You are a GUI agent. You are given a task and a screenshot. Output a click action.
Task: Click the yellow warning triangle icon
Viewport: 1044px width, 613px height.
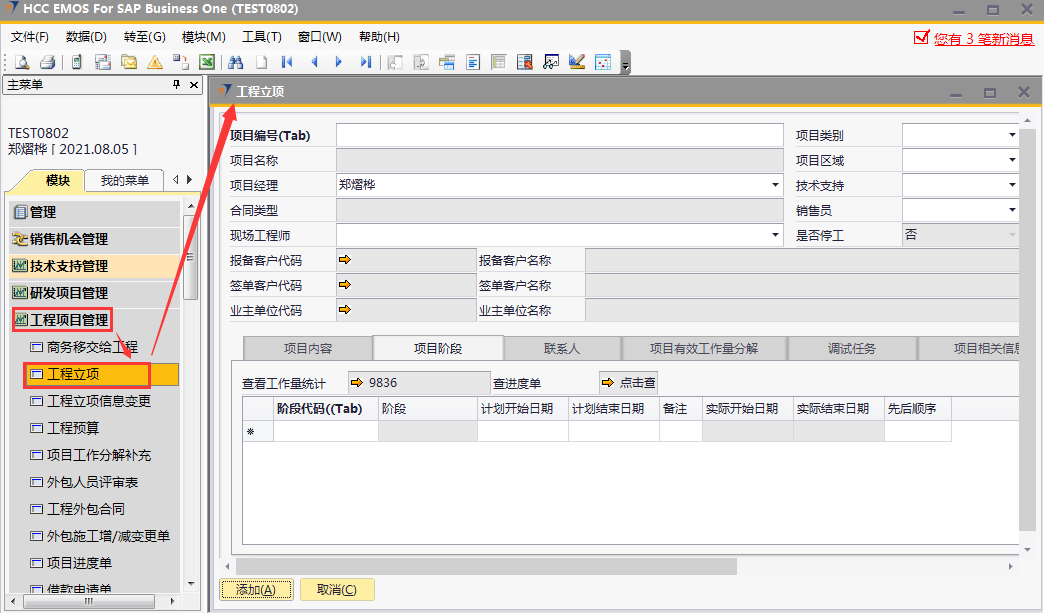click(x=155, y=62)
